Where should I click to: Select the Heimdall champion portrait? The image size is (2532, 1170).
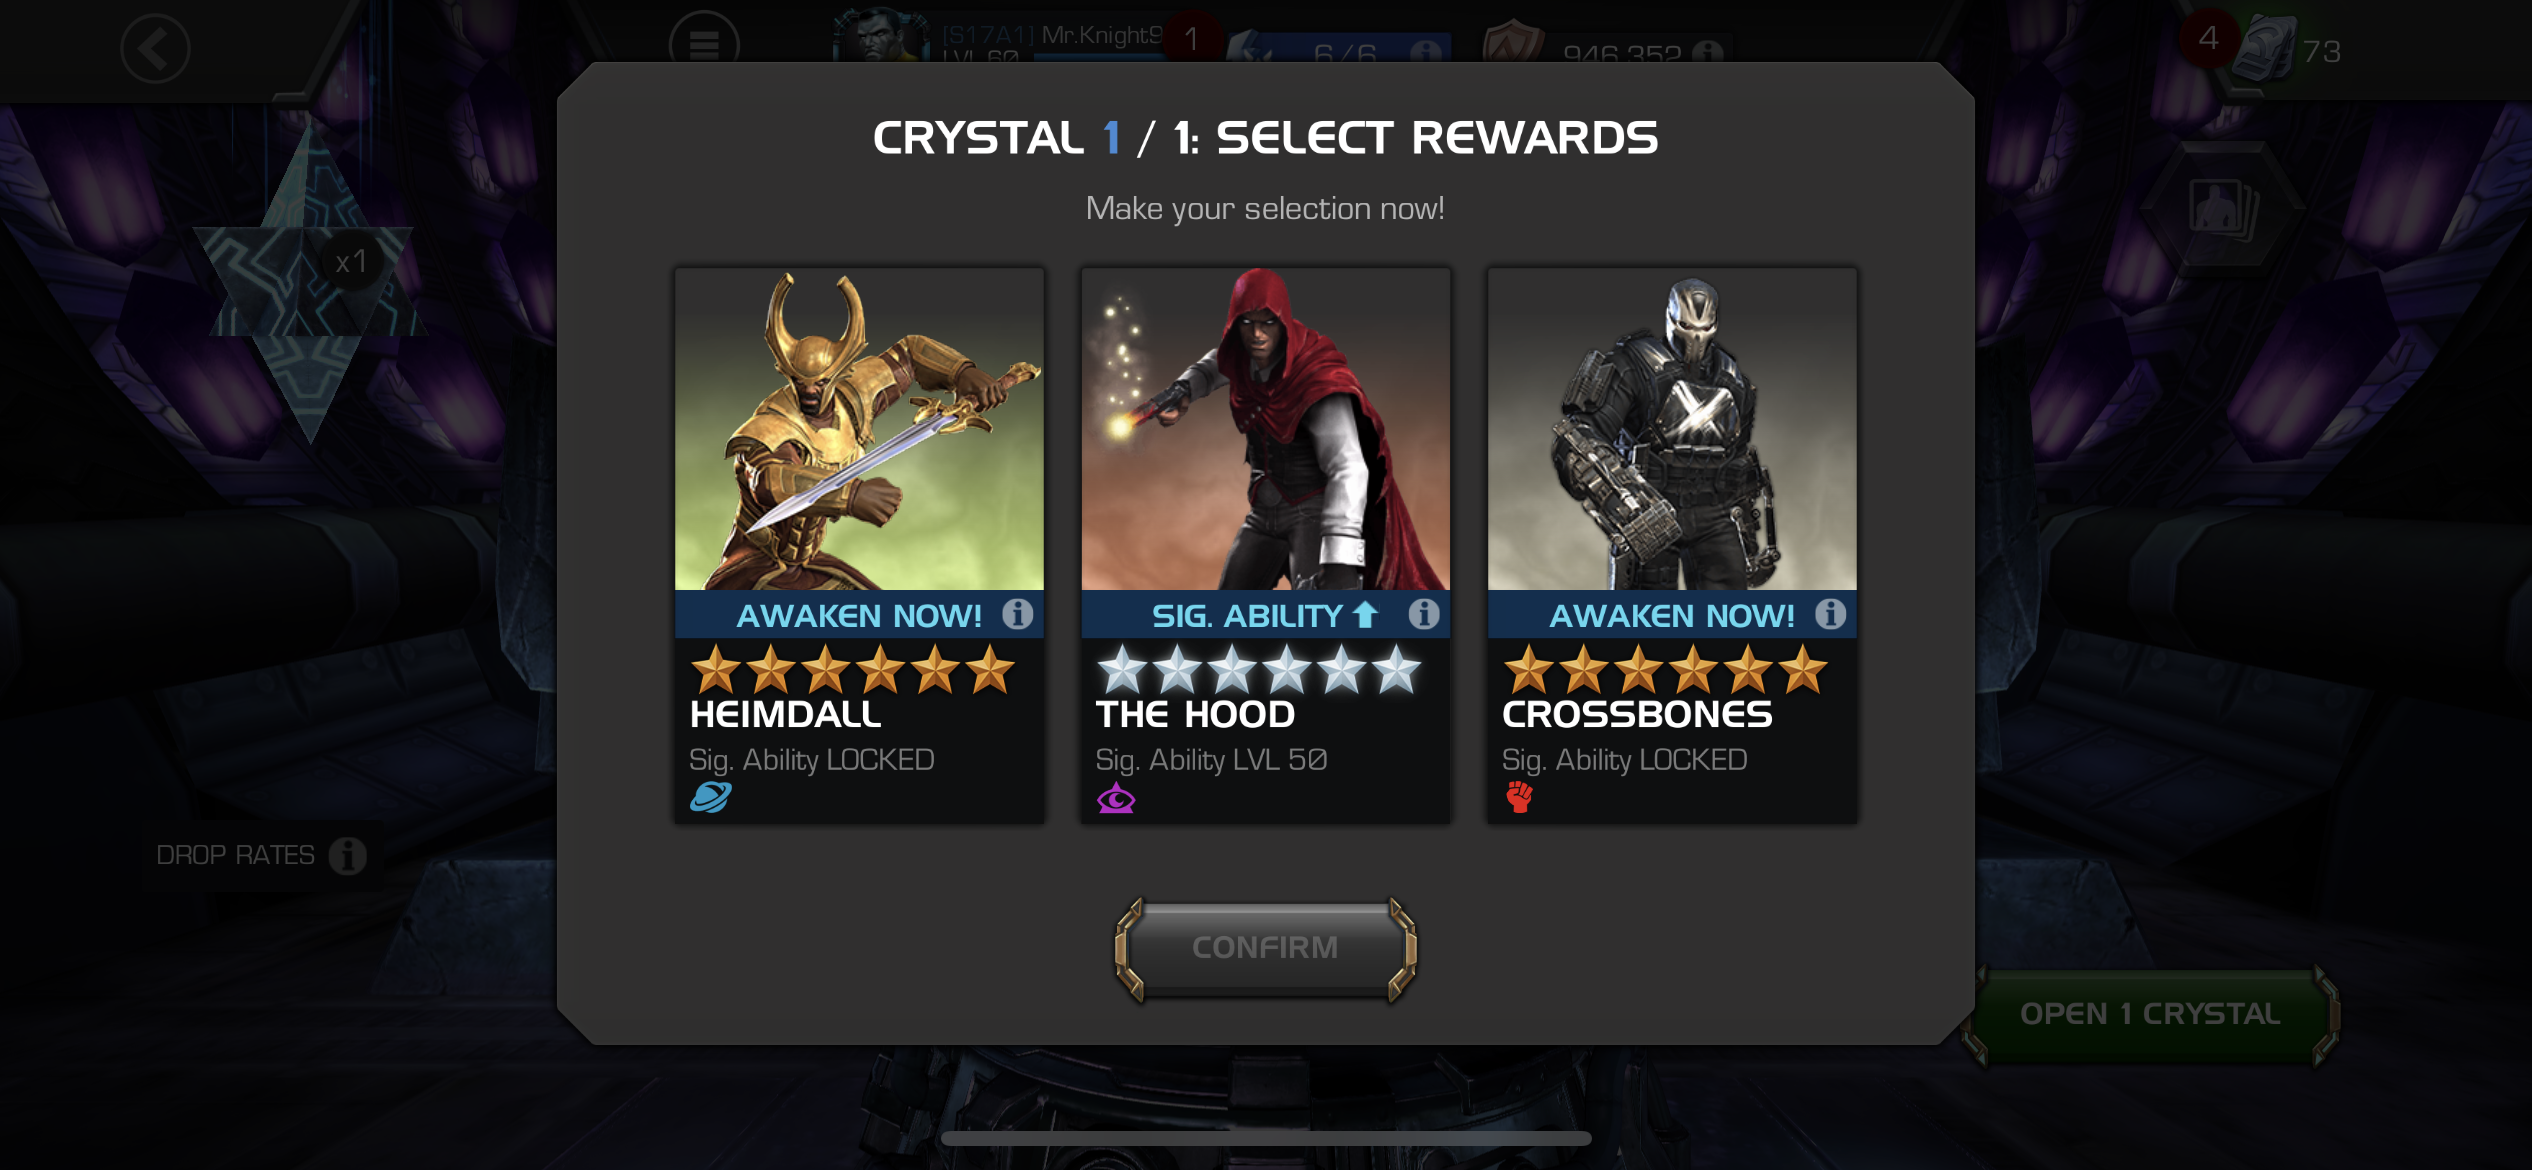(859, 429)
